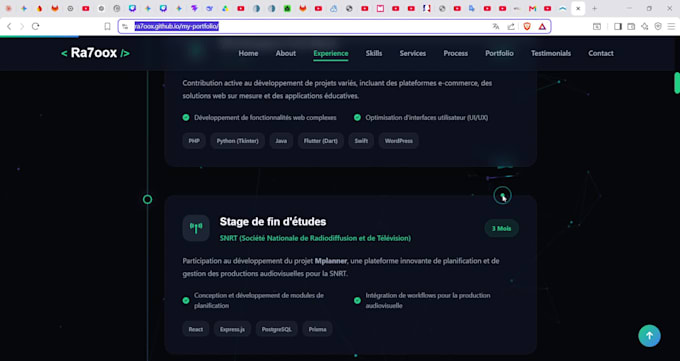Navigate to the Process section

456,53
